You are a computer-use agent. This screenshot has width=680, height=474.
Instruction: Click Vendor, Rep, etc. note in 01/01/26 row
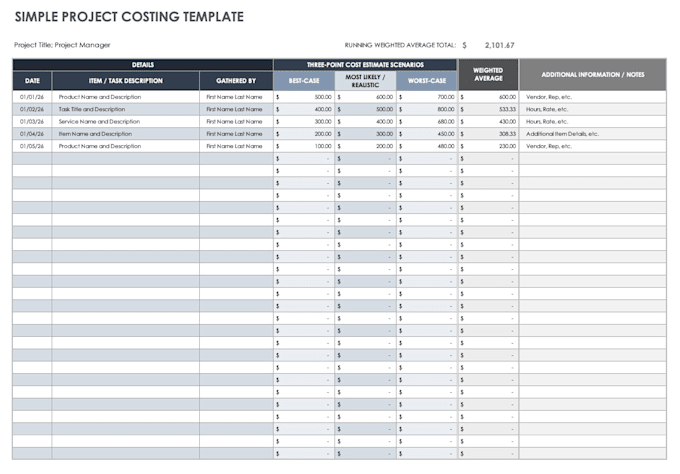click(593, 97)
